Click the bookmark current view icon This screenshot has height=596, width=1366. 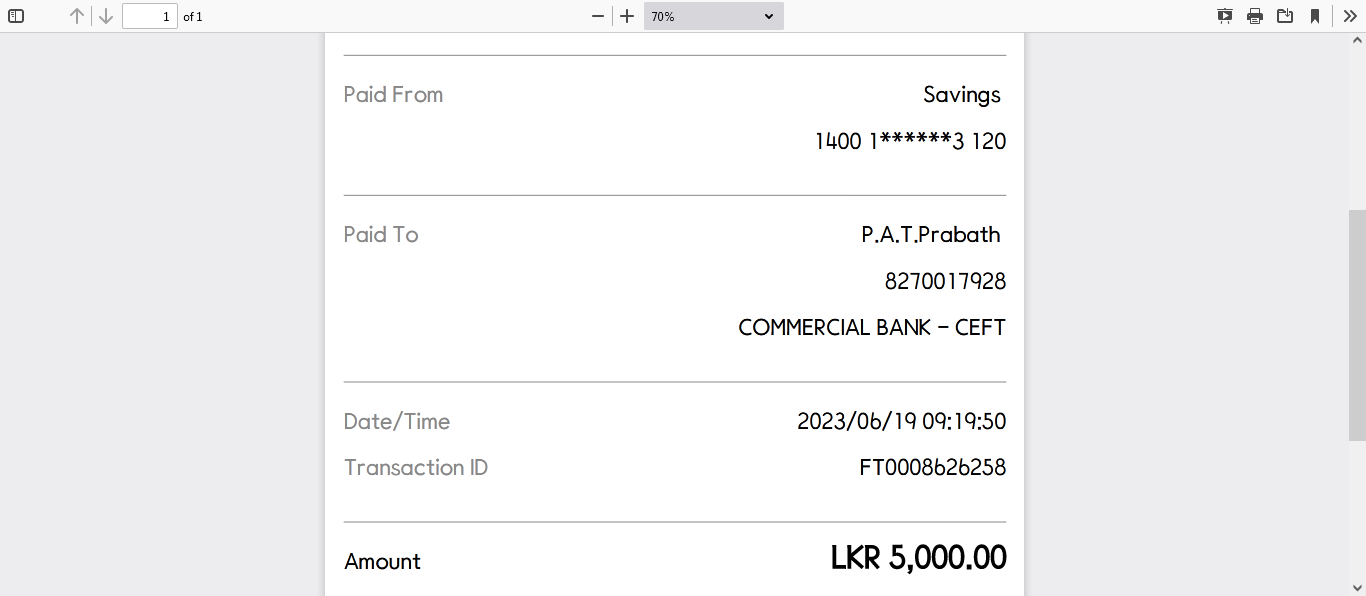1315,16
